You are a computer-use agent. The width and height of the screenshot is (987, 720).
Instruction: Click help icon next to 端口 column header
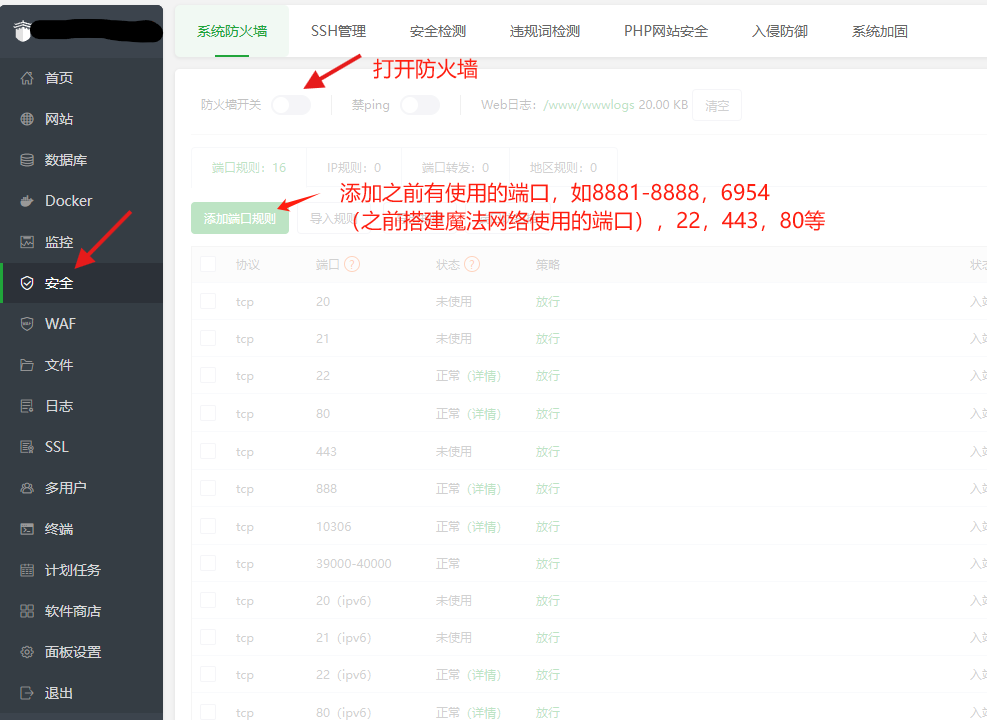(x=352, y=265)
